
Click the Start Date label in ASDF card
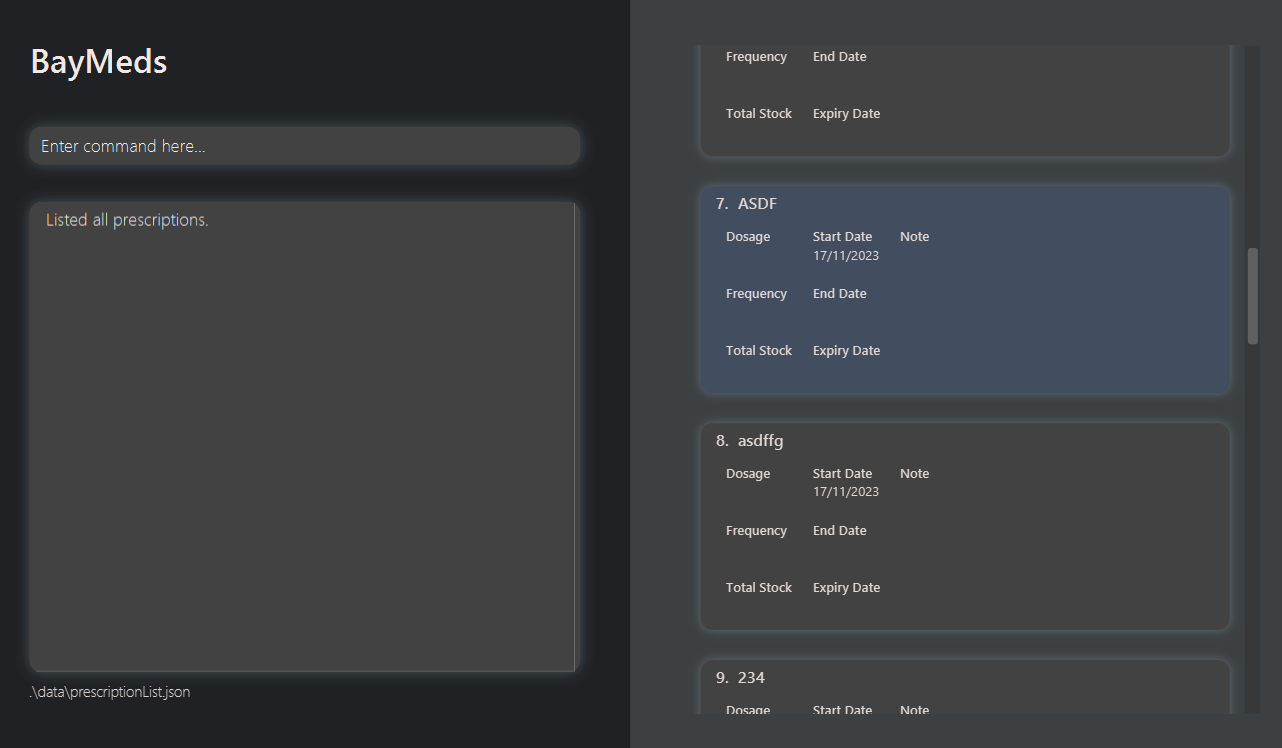click(x=843, y=237)
